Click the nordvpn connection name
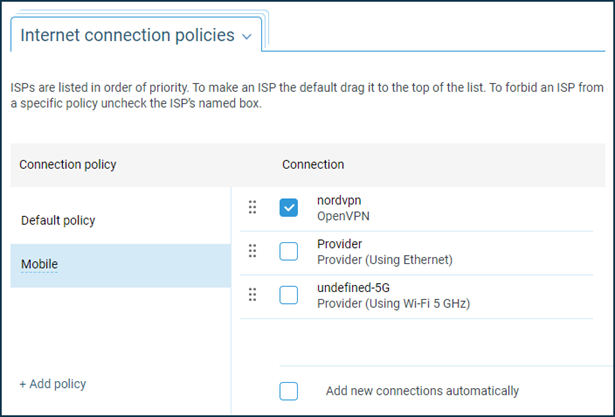Viewport: 615px width, 417px height. point(339,200)
